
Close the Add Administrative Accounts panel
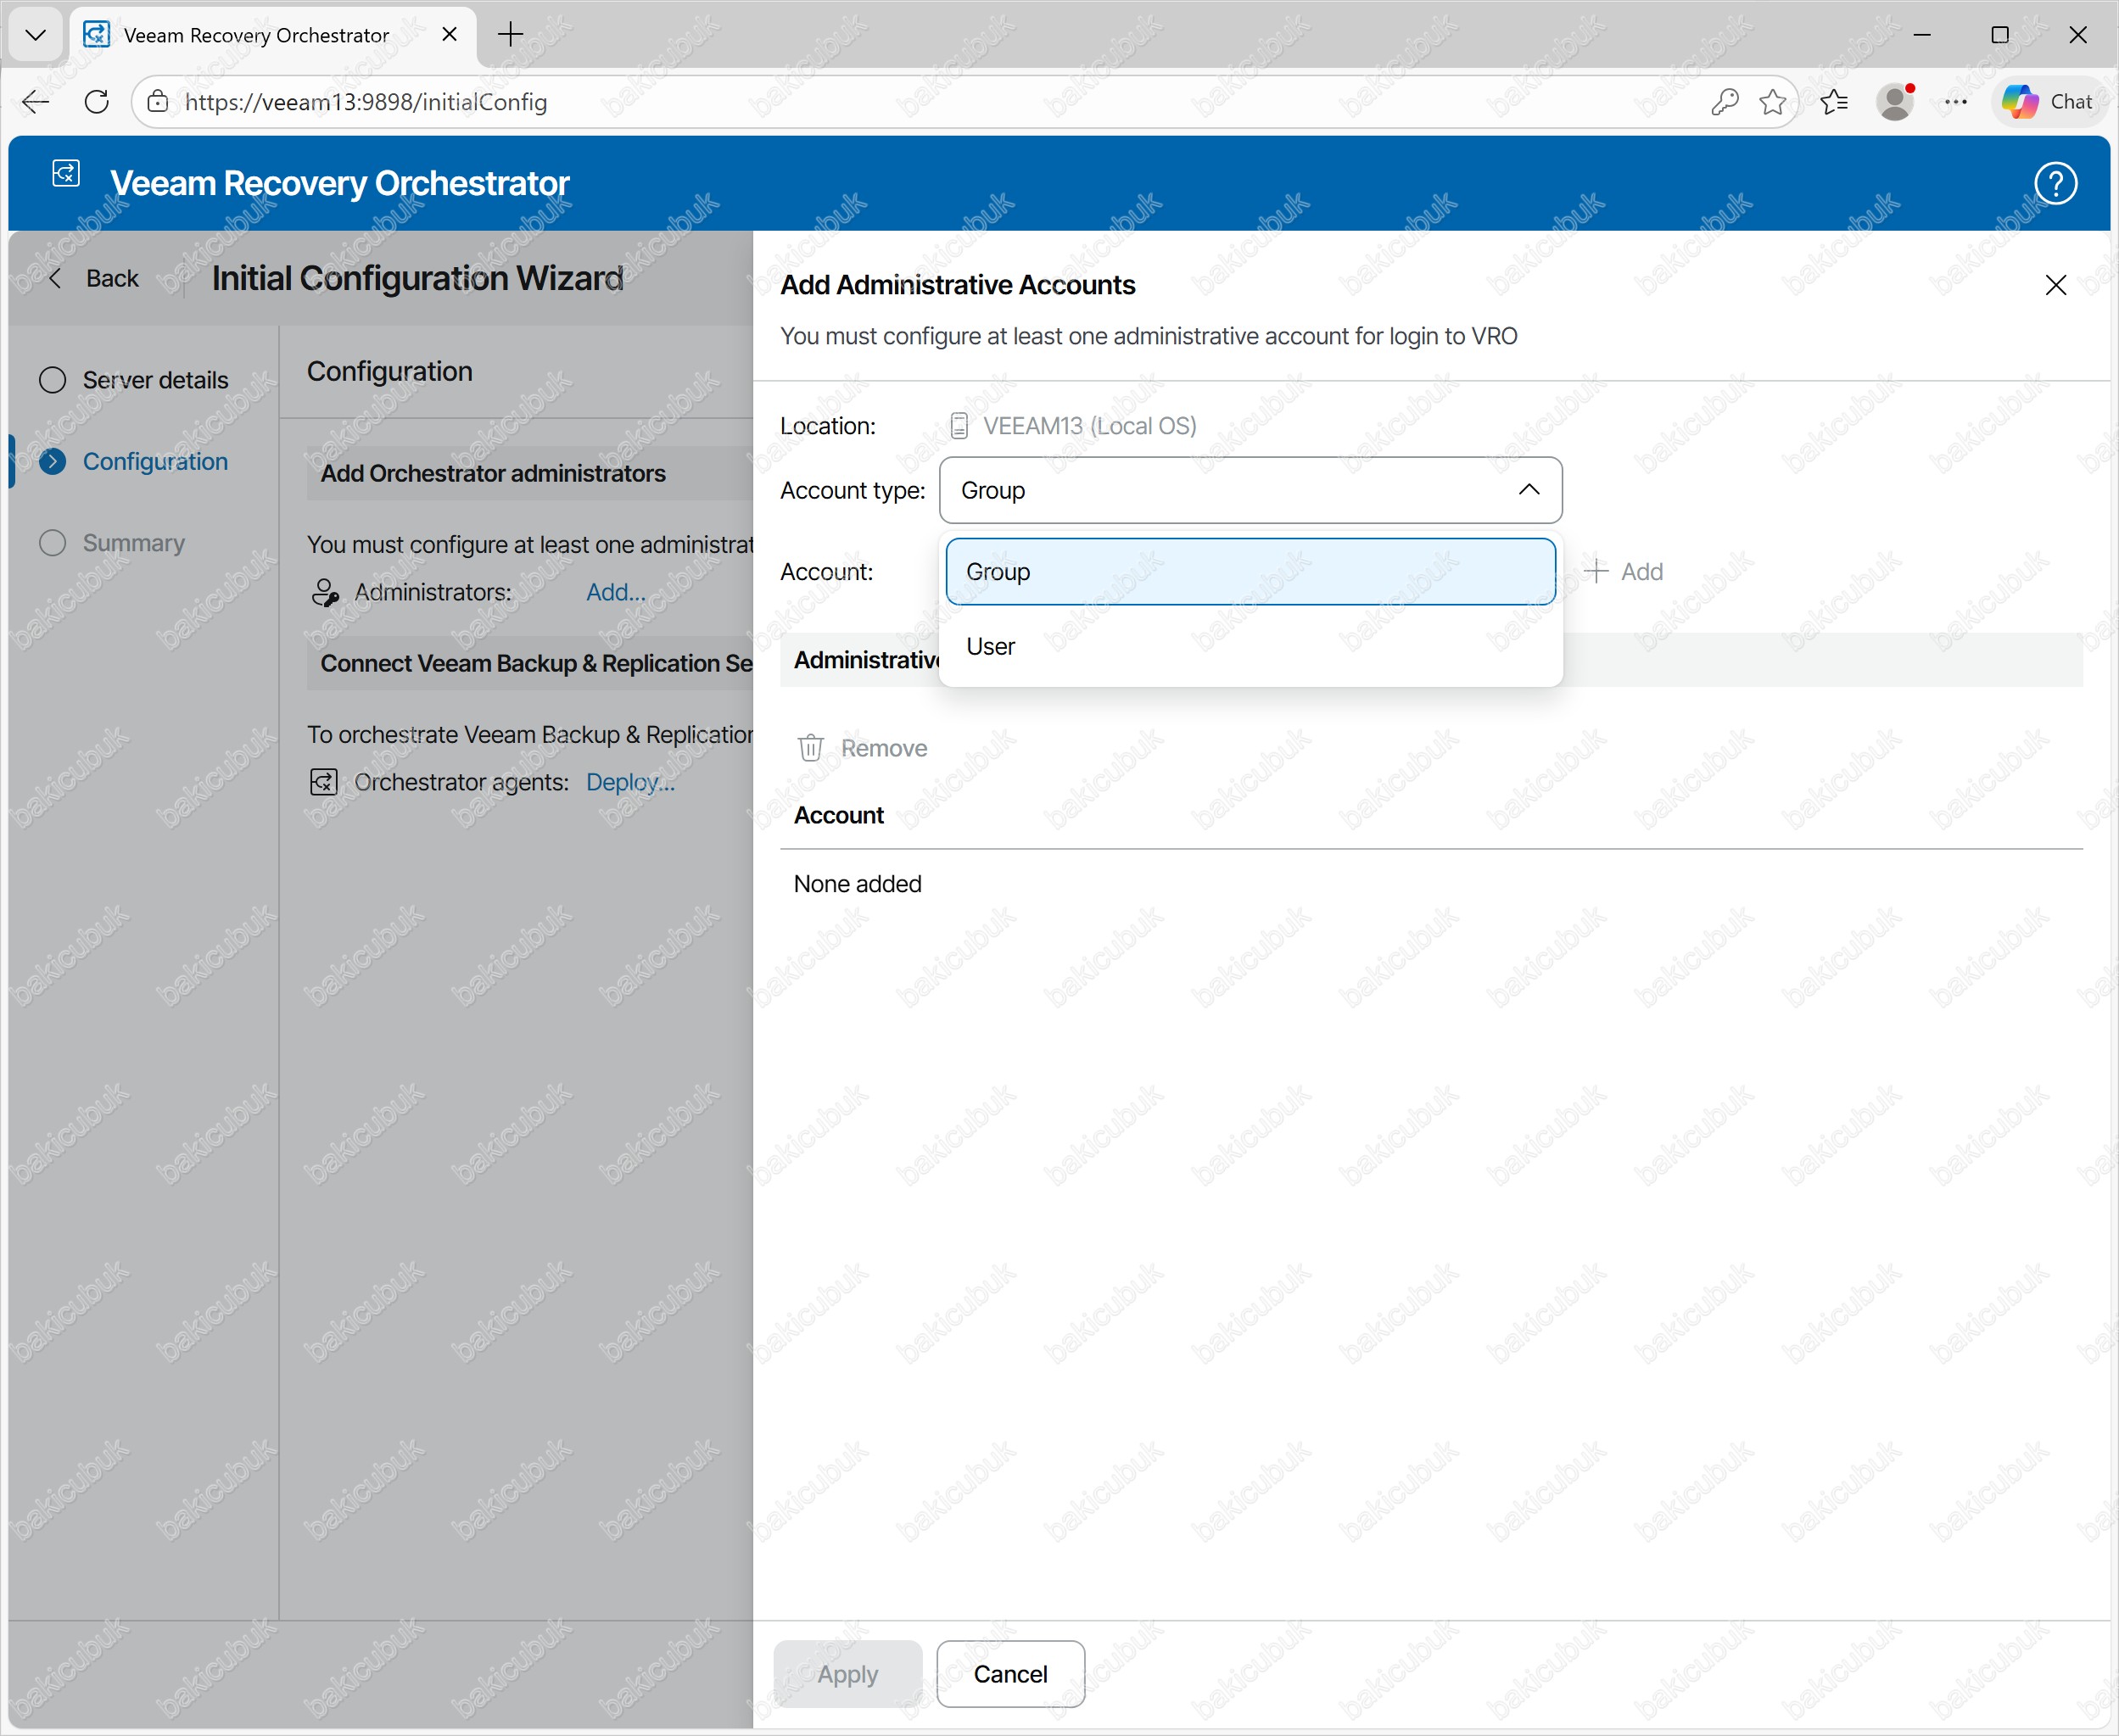click(x=2055, y=286)
